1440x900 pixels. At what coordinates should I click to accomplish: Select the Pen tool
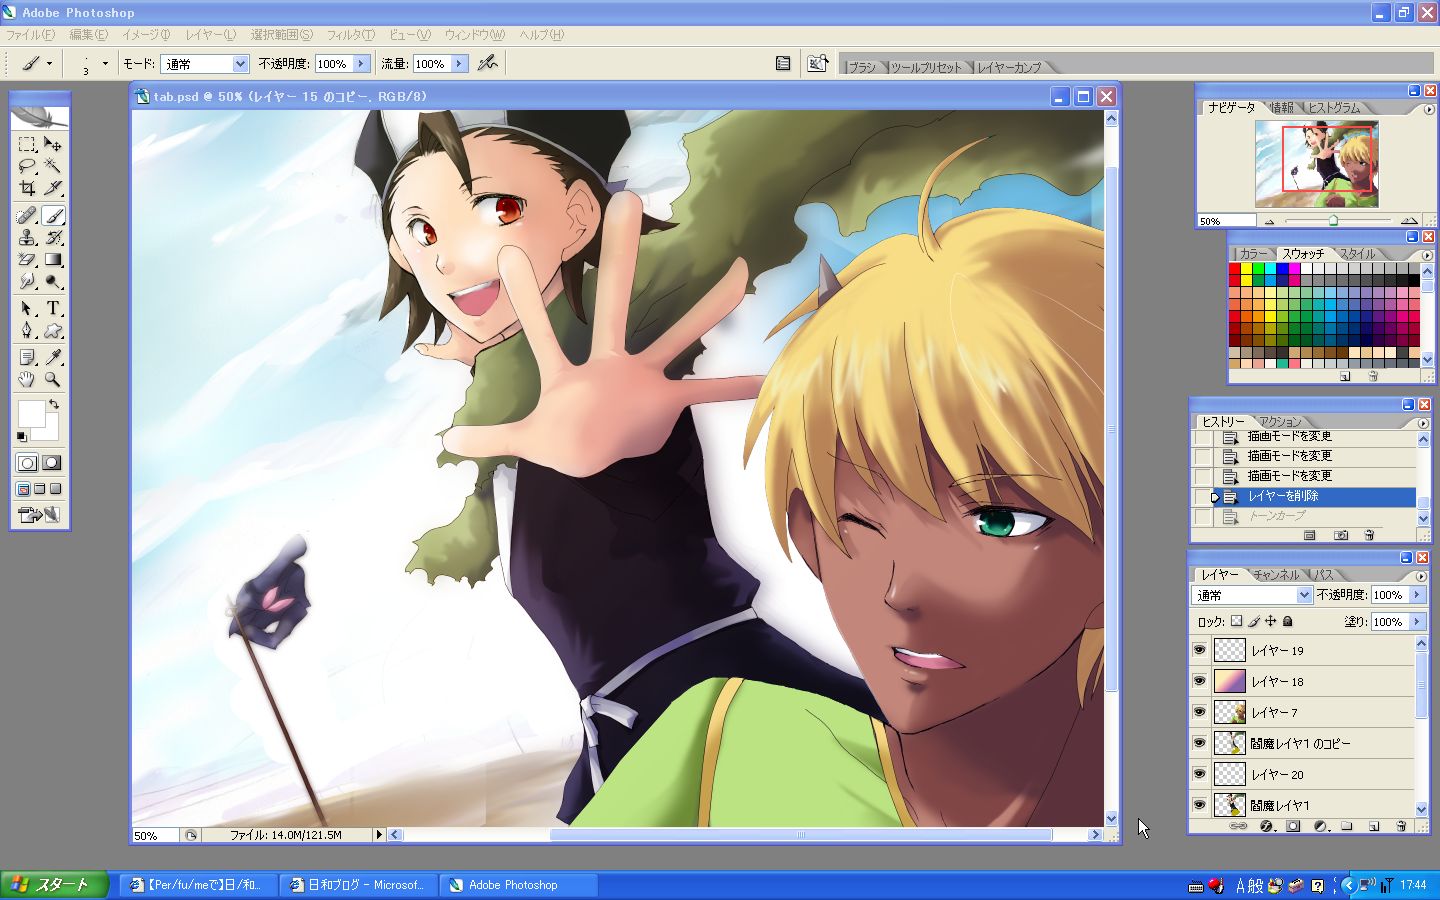(27, 330)
